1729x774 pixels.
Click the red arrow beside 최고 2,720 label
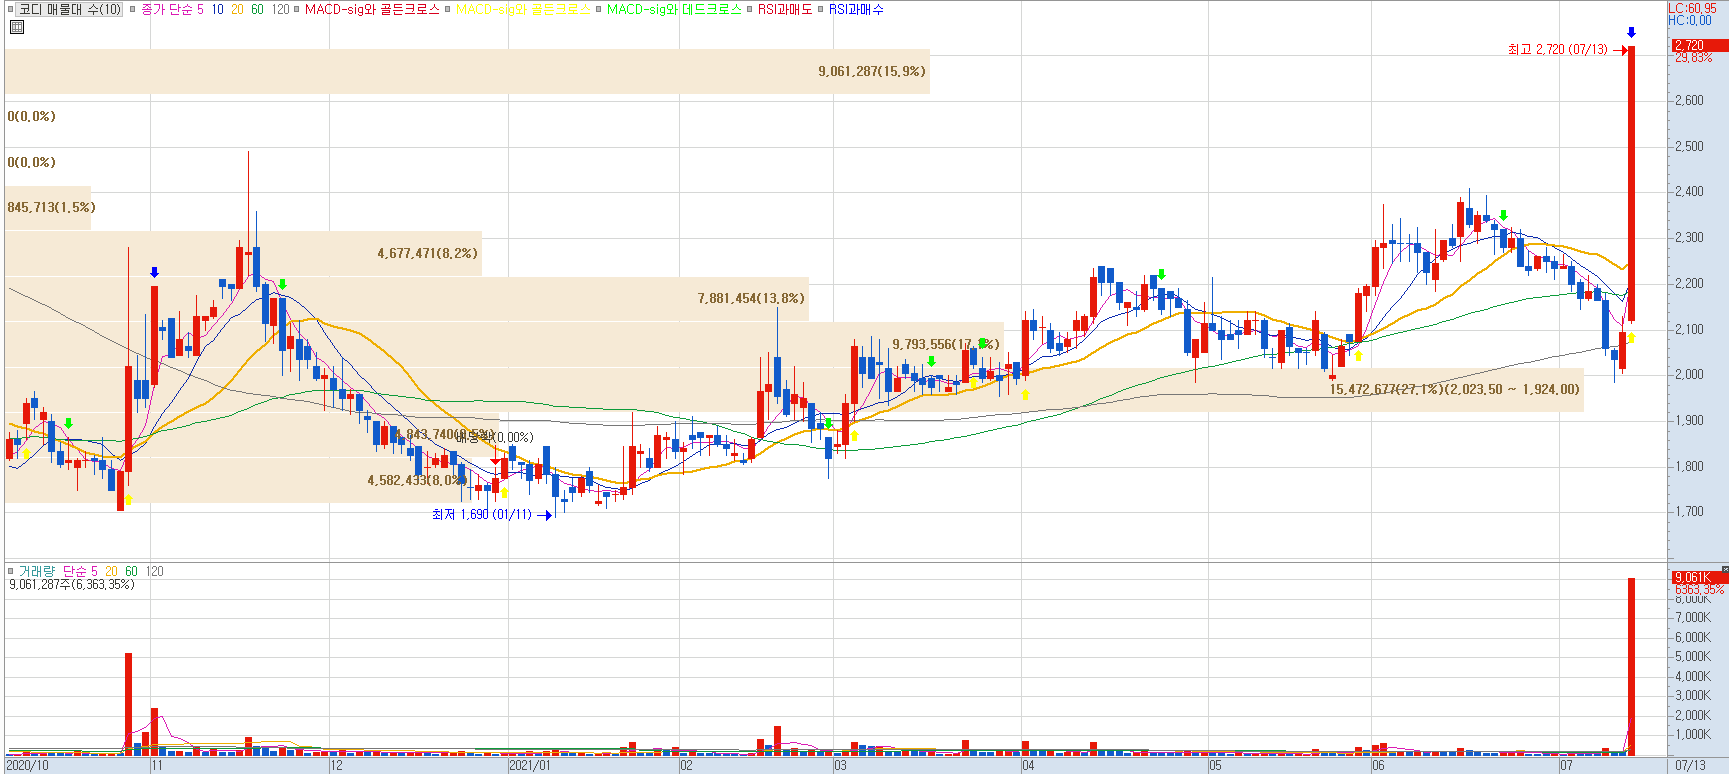click(x=1619, y=50)
